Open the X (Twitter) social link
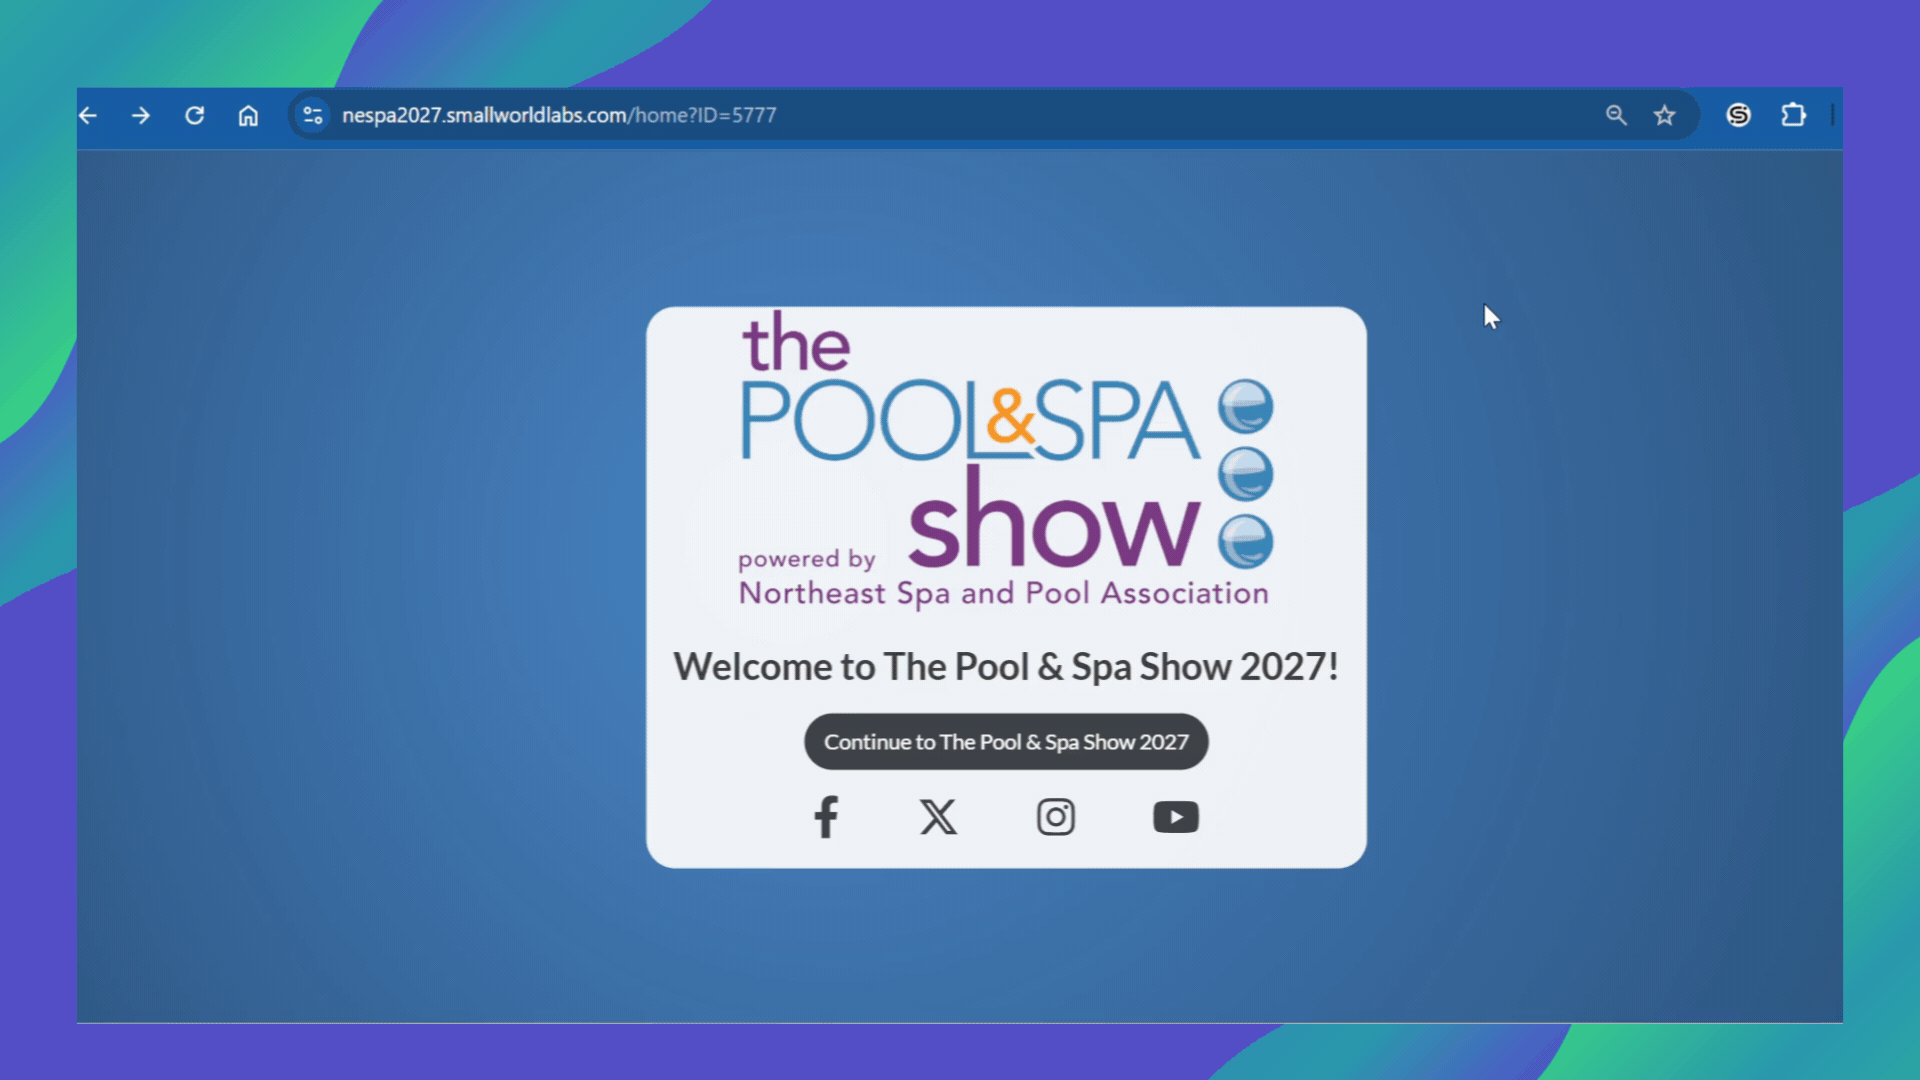The width and height of the screenshot is (1920, 1080). coord(938,817)
